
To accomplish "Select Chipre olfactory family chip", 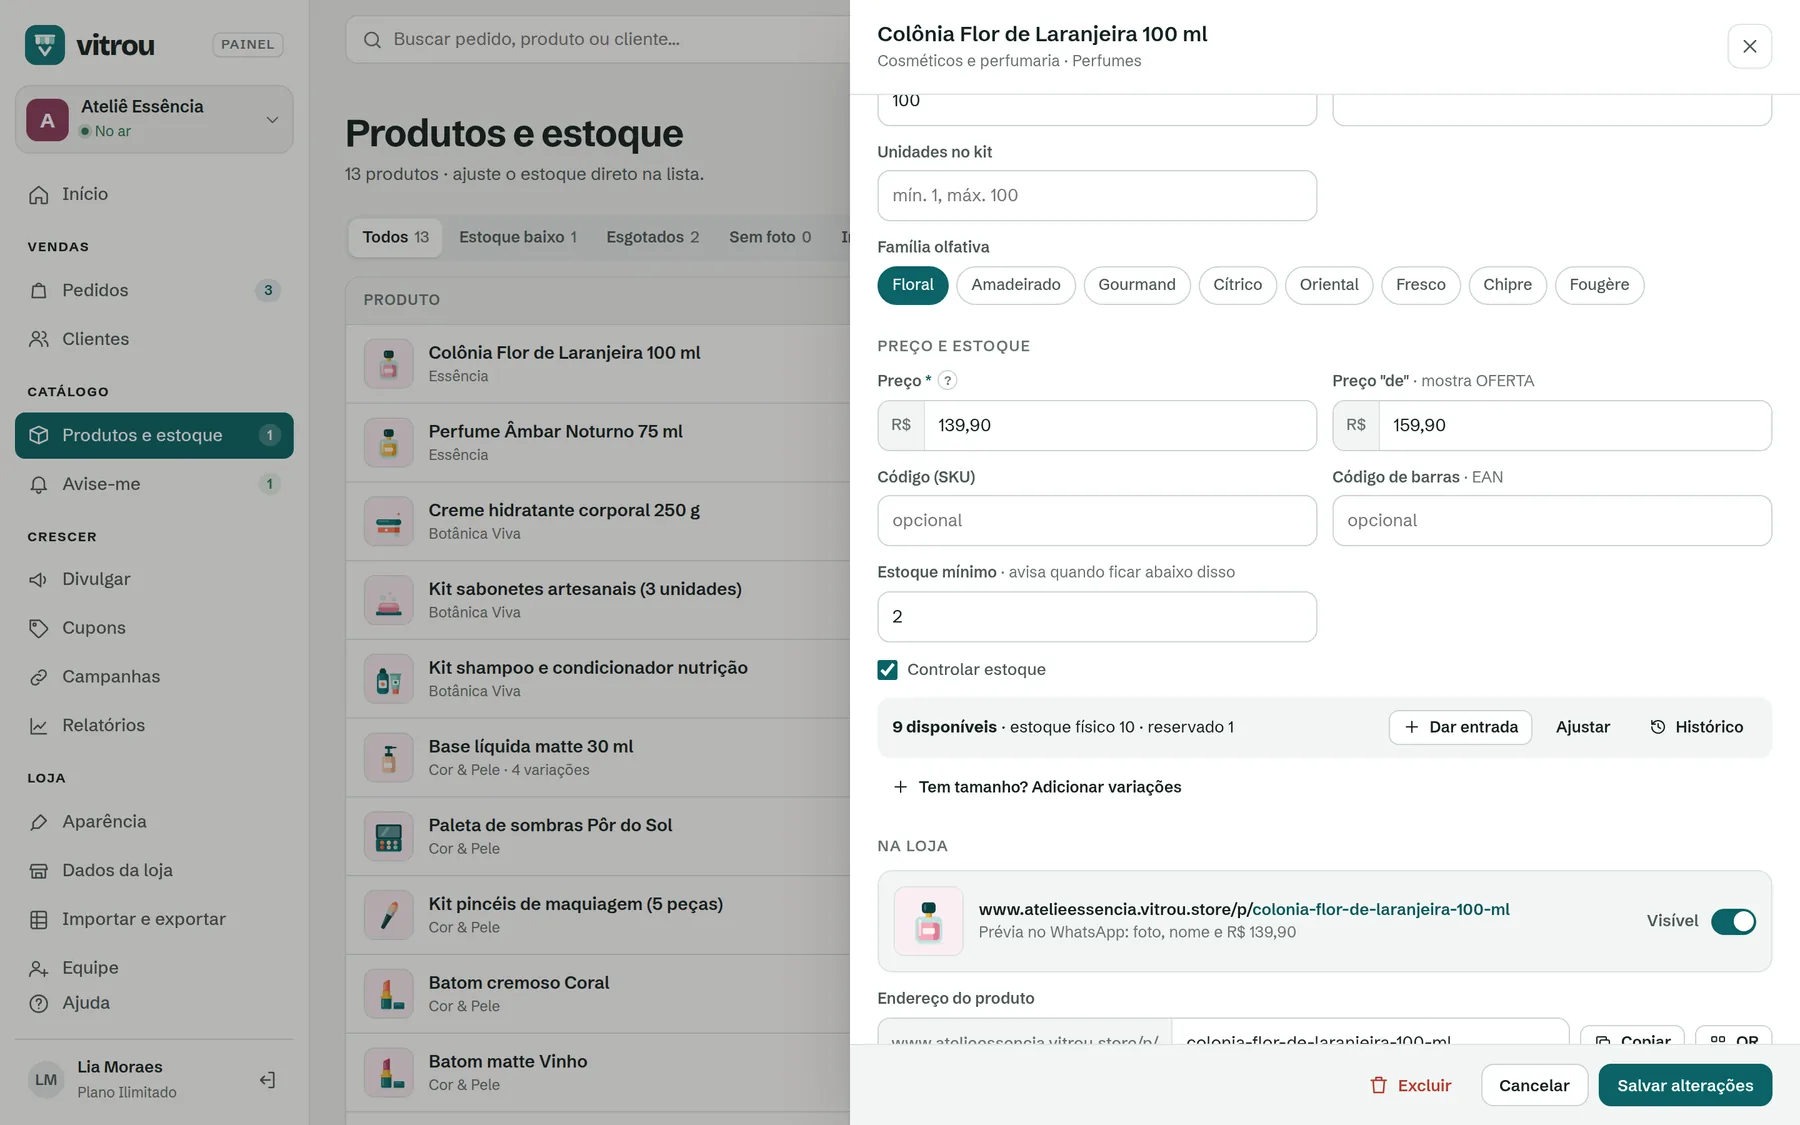I will click(x=1507, y=285).
